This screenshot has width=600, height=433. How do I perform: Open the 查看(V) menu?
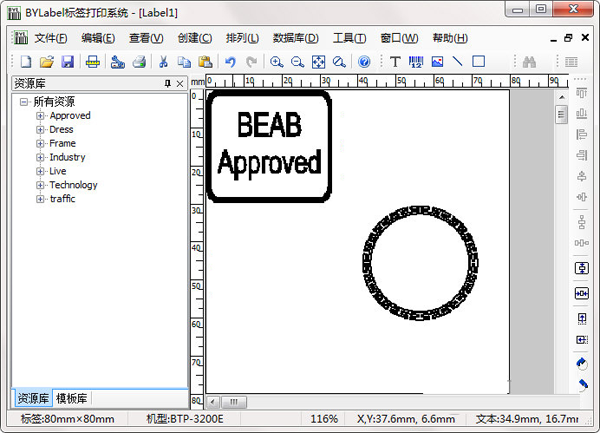point(146,38)
